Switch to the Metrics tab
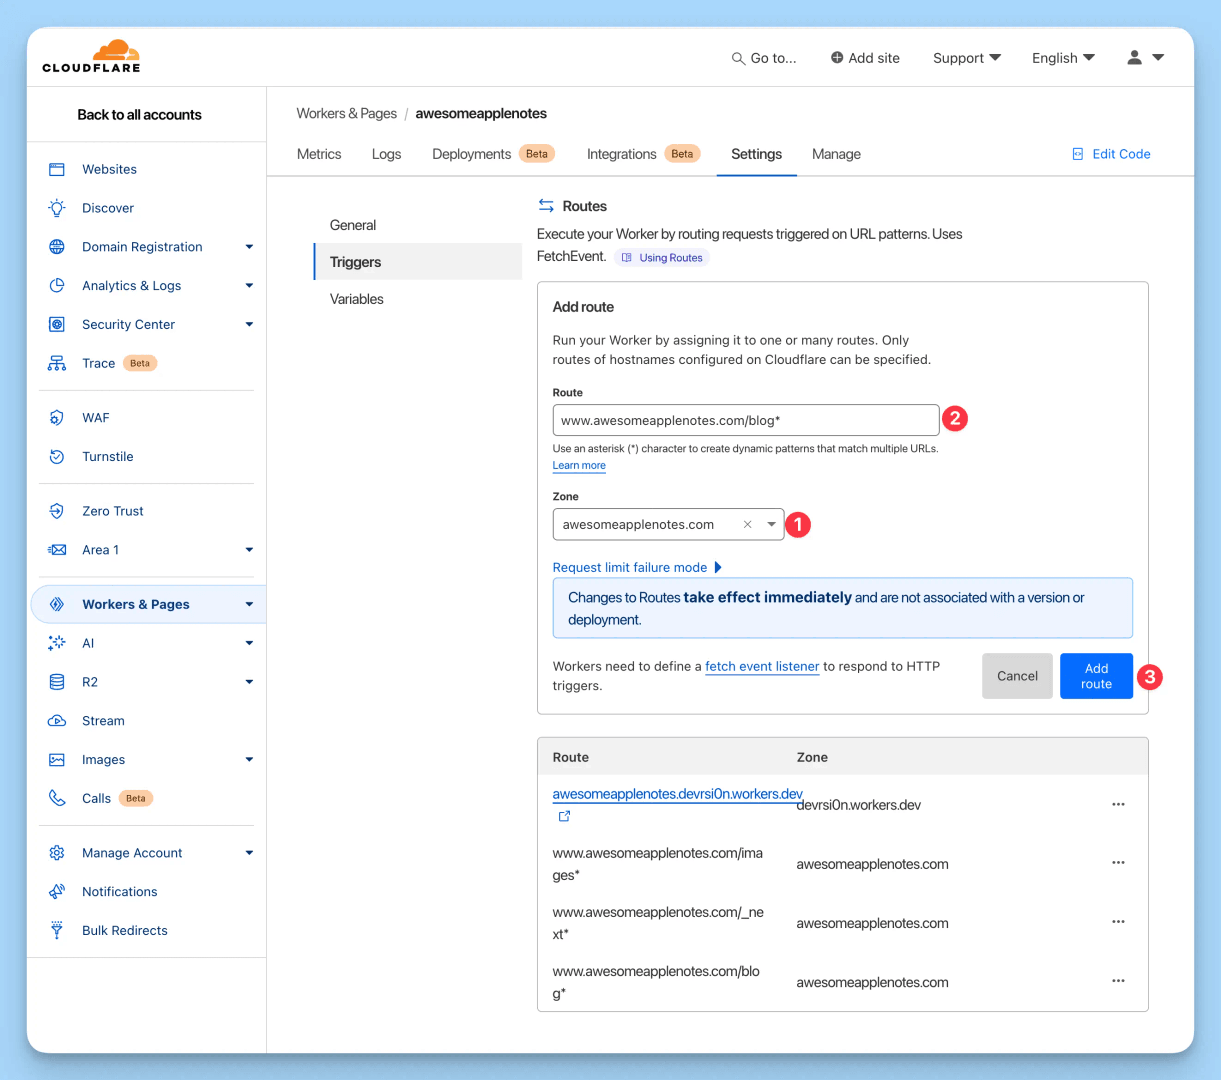Image resolution: width=1221 pixels, height=1080 pixels. [318, 154]
